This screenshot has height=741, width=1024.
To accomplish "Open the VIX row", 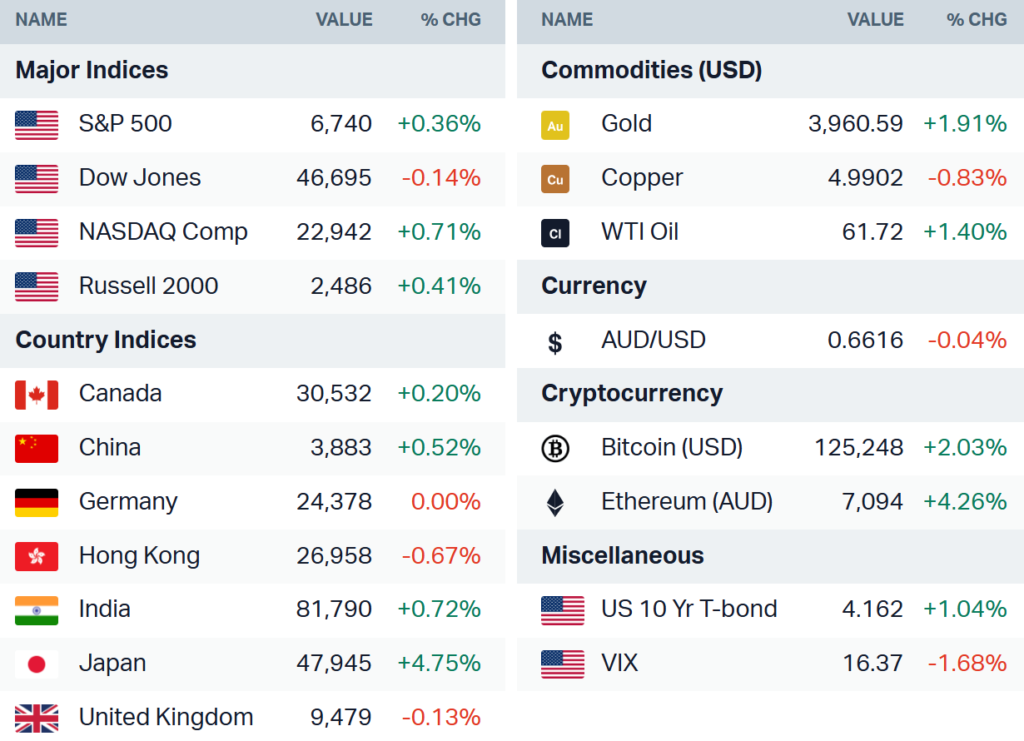I will point(619,663).
